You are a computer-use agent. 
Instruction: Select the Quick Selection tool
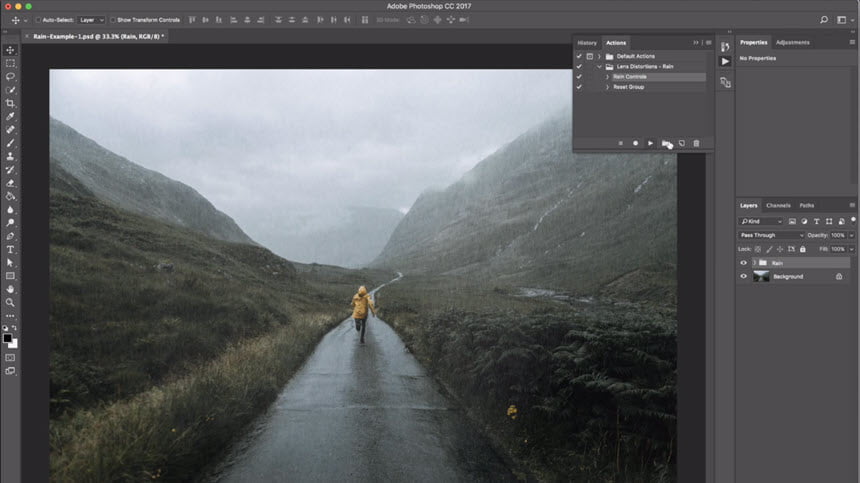[x=10, y=90]
